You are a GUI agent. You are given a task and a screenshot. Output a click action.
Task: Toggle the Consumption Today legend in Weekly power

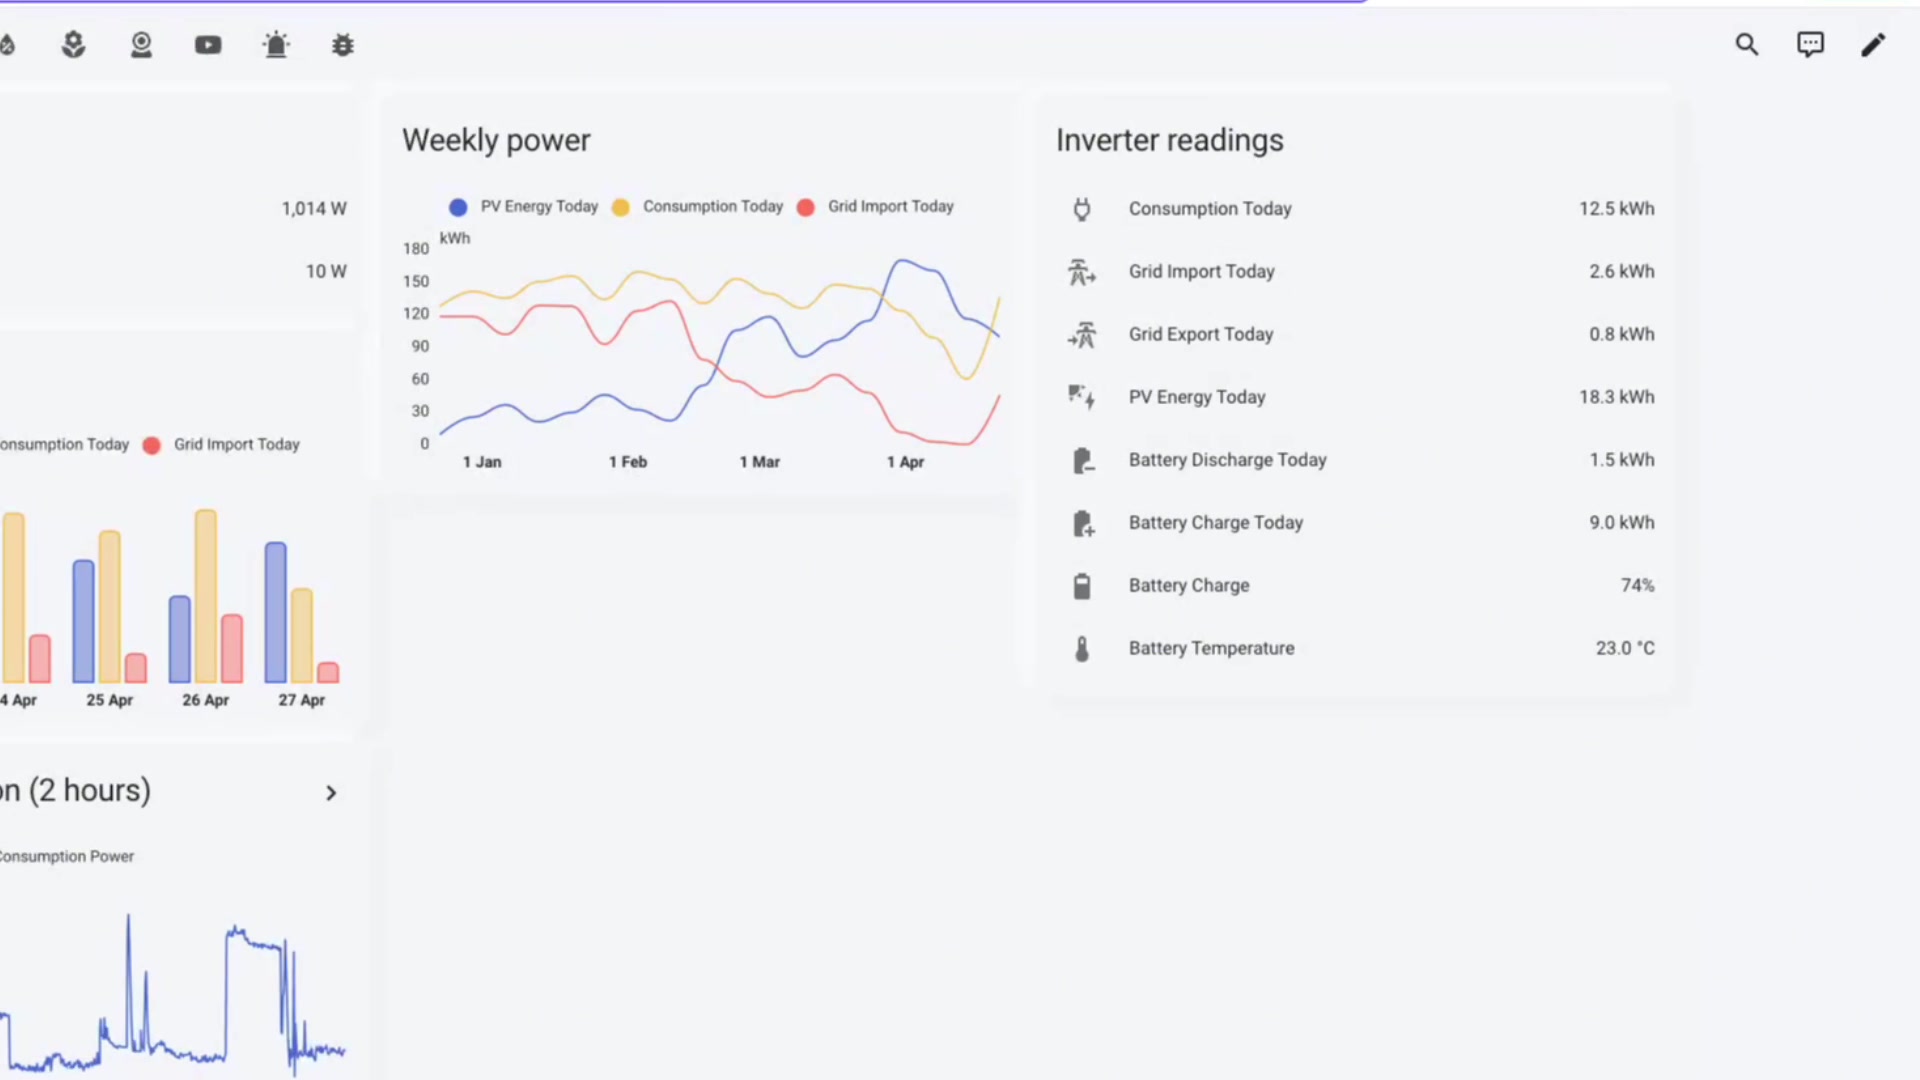click(x=697, y=206)
